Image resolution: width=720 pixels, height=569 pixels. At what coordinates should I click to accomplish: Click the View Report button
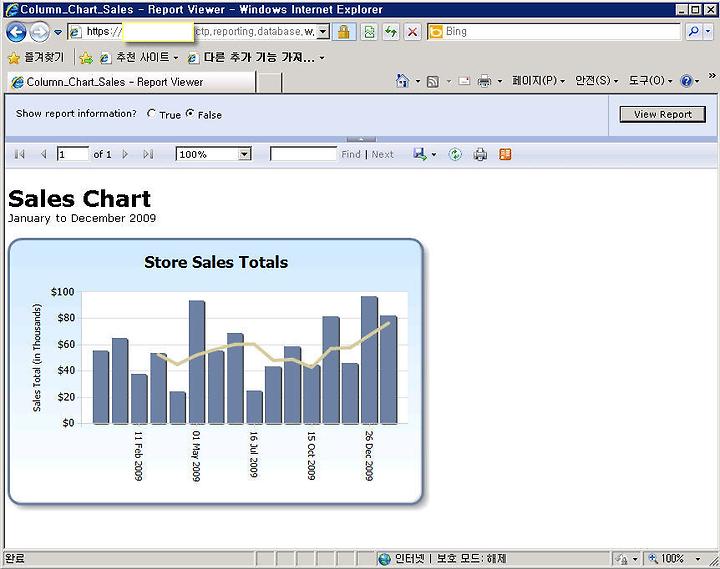click(x=663, y=114)
